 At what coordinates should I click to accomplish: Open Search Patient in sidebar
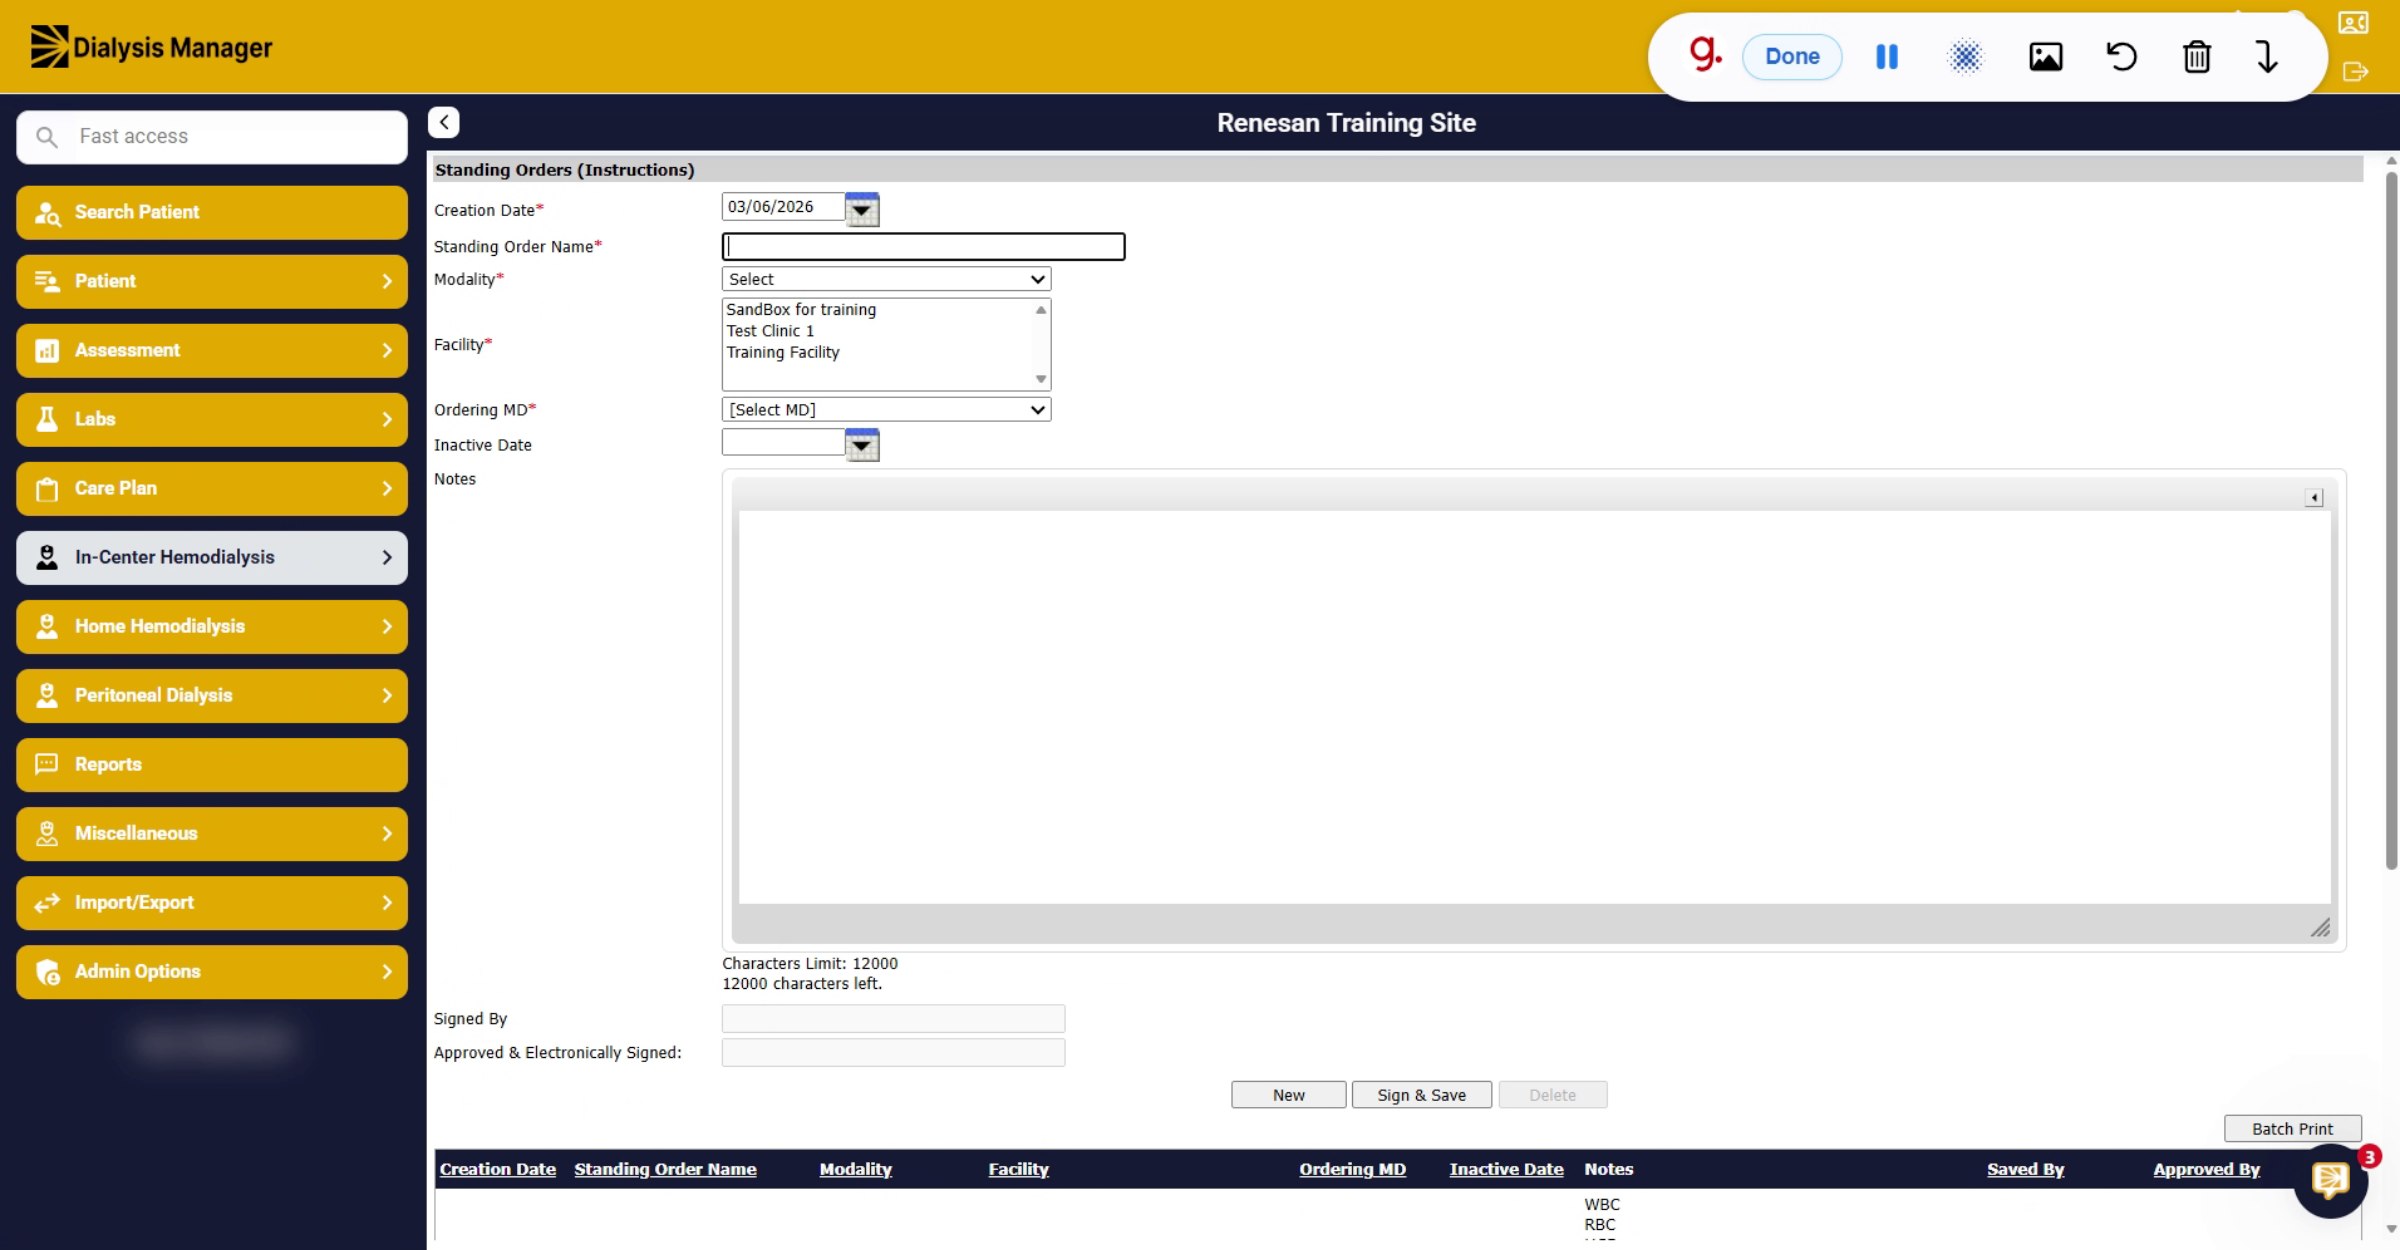point(212,212)
